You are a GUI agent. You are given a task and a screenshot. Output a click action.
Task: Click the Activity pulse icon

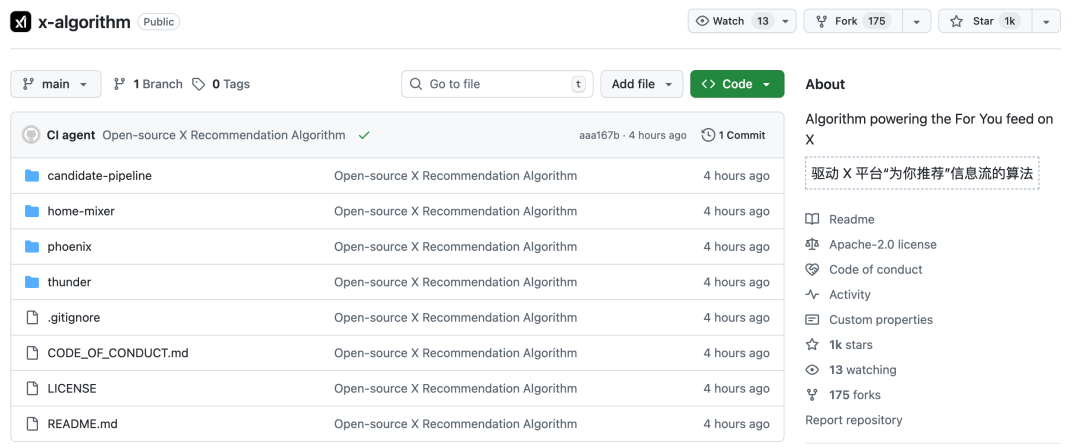pos(812,295)
